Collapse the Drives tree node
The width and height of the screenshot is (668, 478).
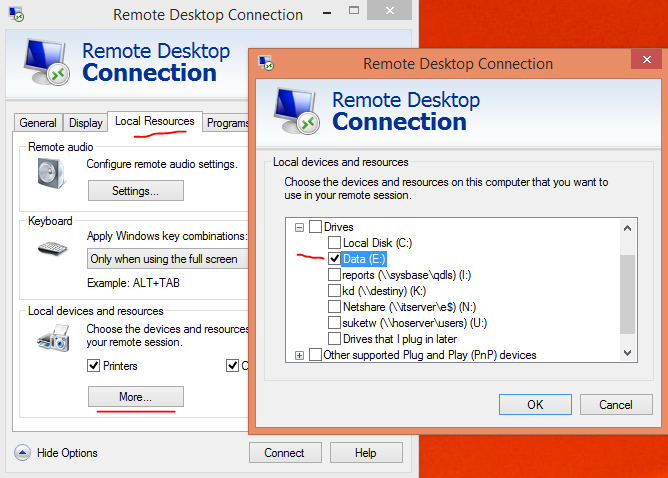tap(299, 227)
